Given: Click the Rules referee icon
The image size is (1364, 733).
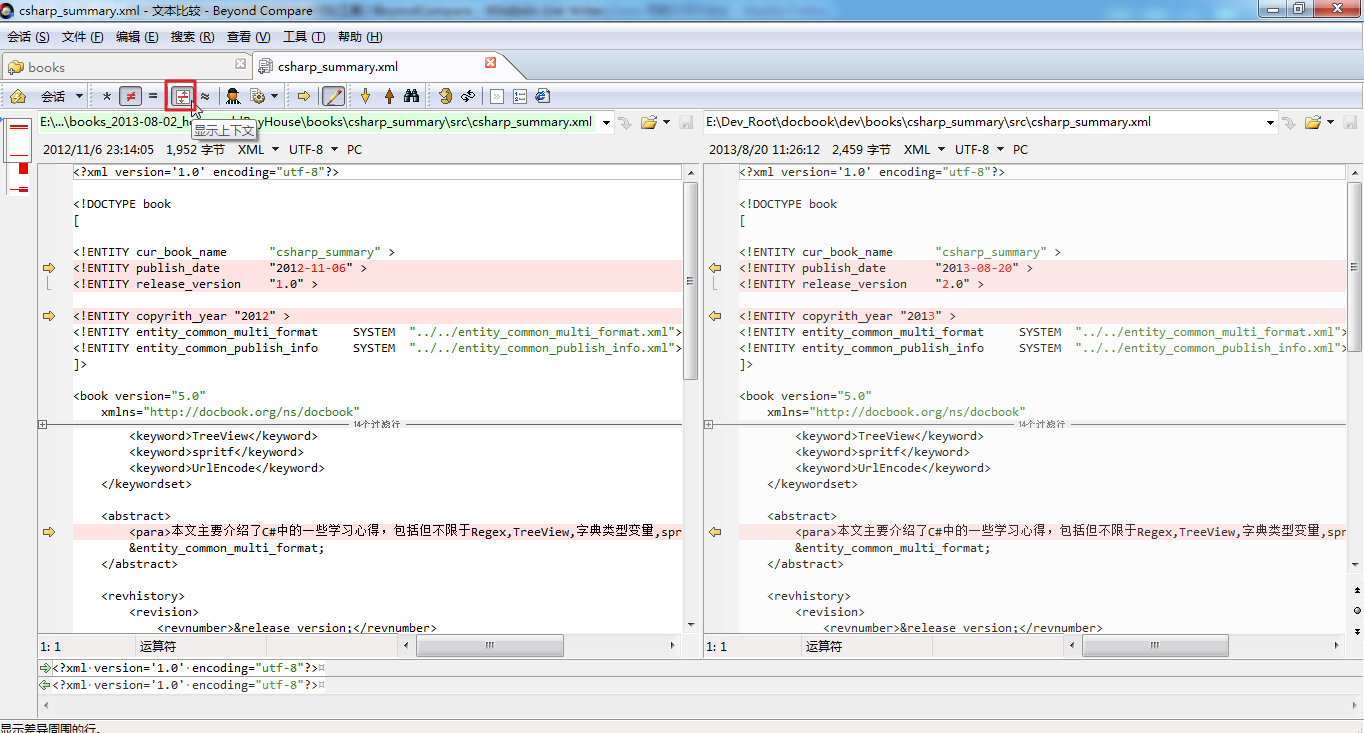Looking at the screenshot, I should pyautogui.click(x=233, y=97).
